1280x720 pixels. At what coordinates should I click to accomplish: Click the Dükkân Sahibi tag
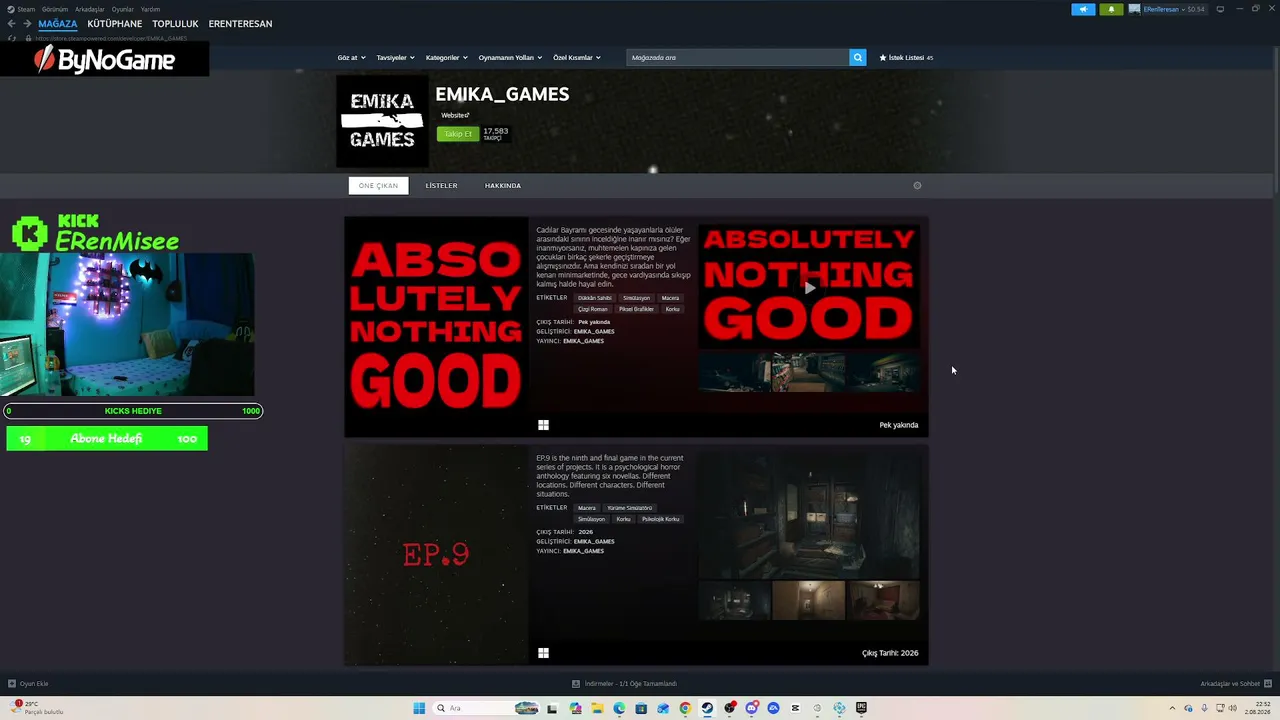[595, 298]
